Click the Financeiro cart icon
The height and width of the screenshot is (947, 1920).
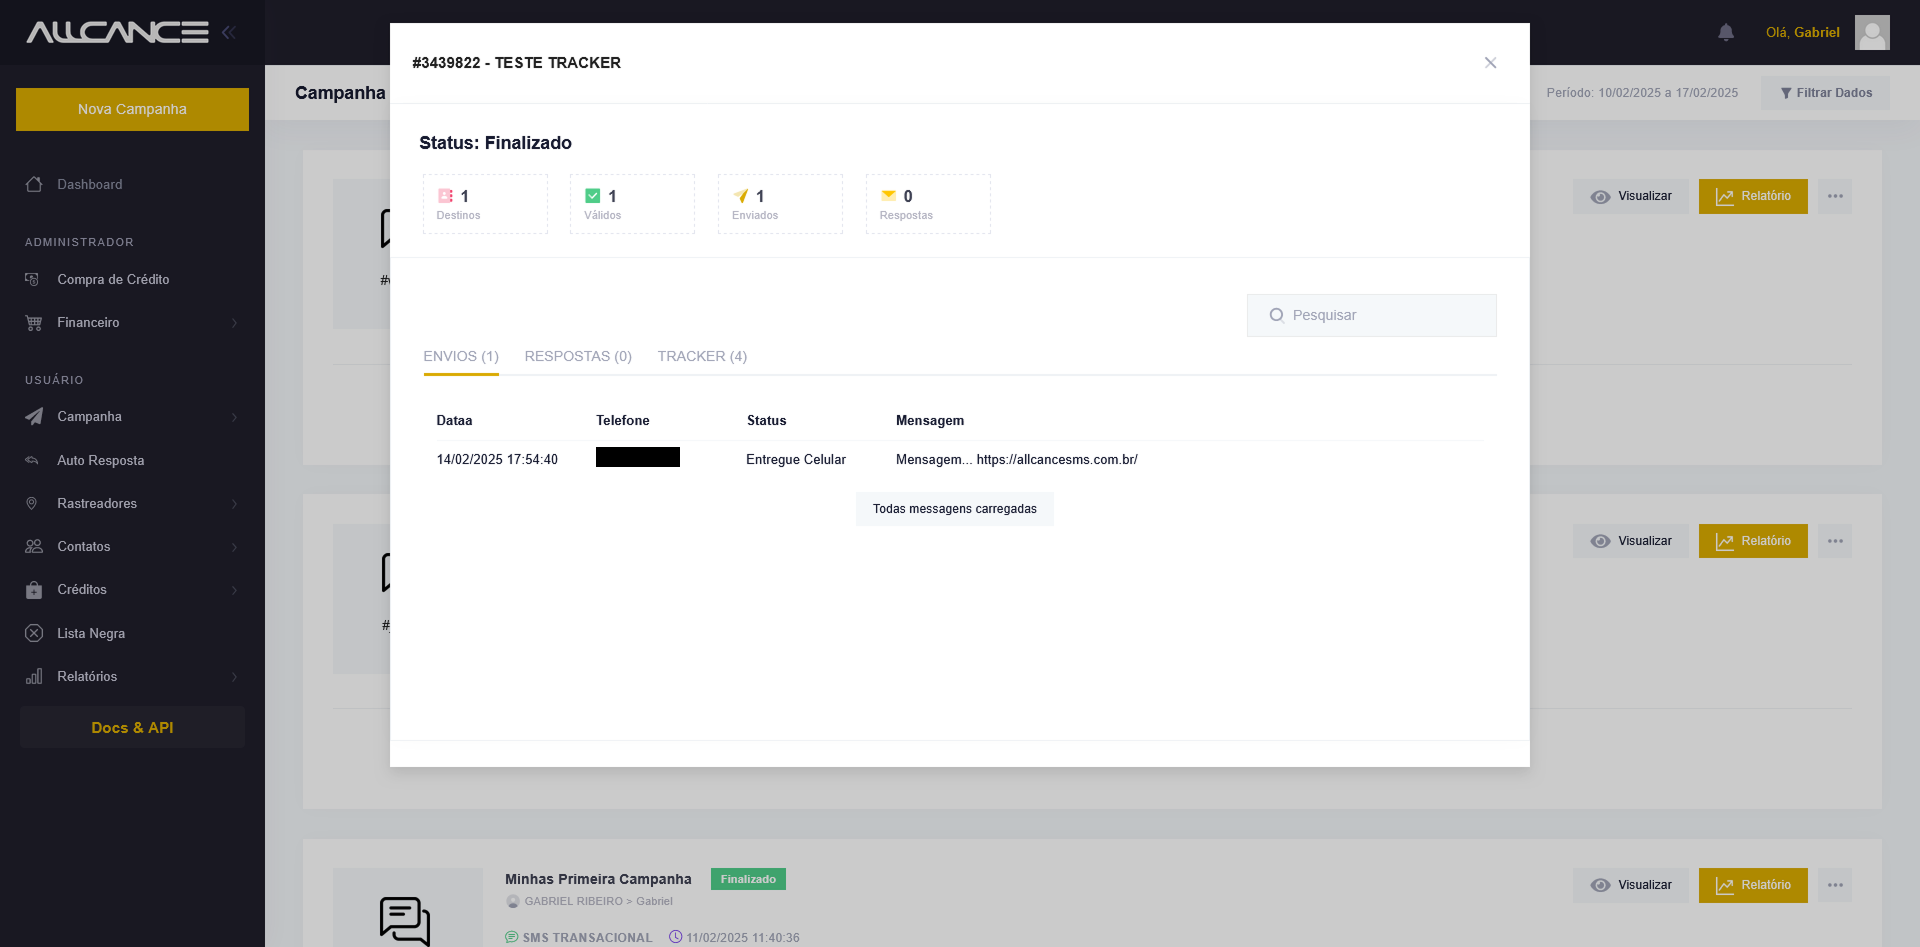tap(34, 322)
